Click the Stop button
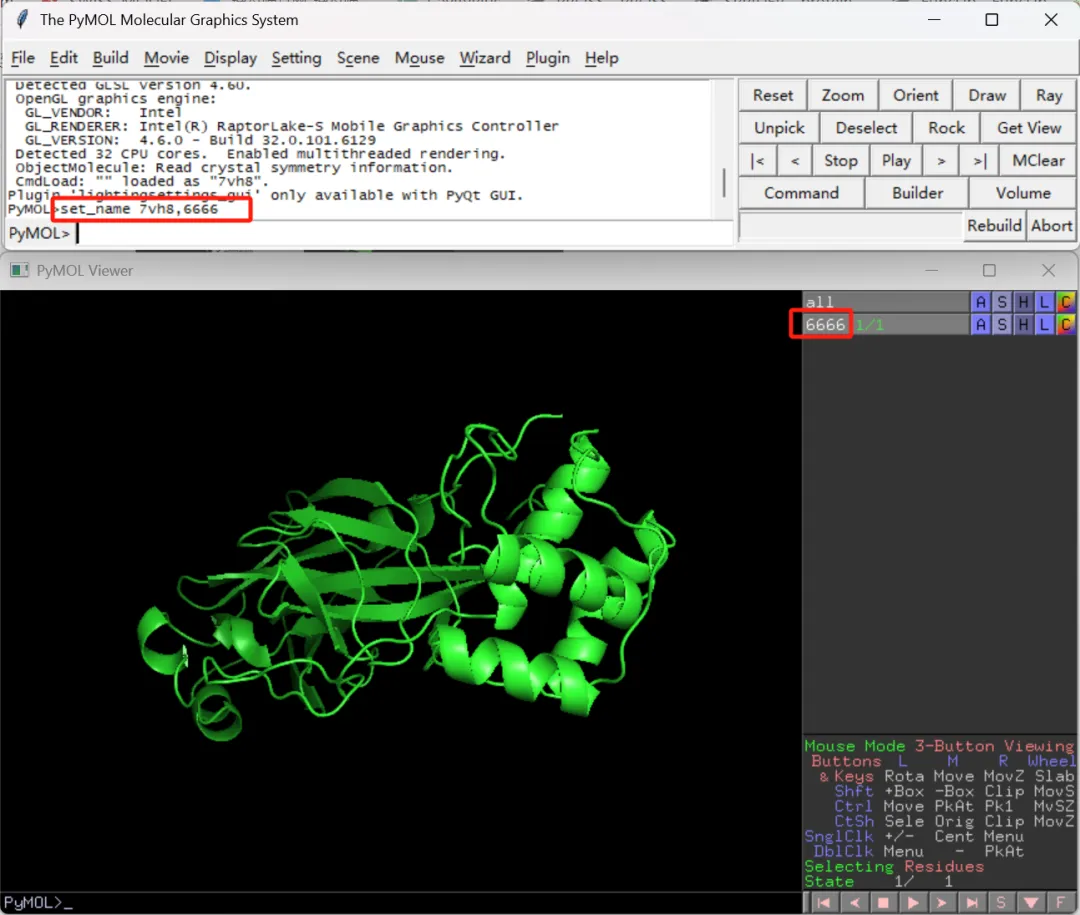Viewport: 1080px width, 915px height. pyautogui.click(x=840, y=161)
